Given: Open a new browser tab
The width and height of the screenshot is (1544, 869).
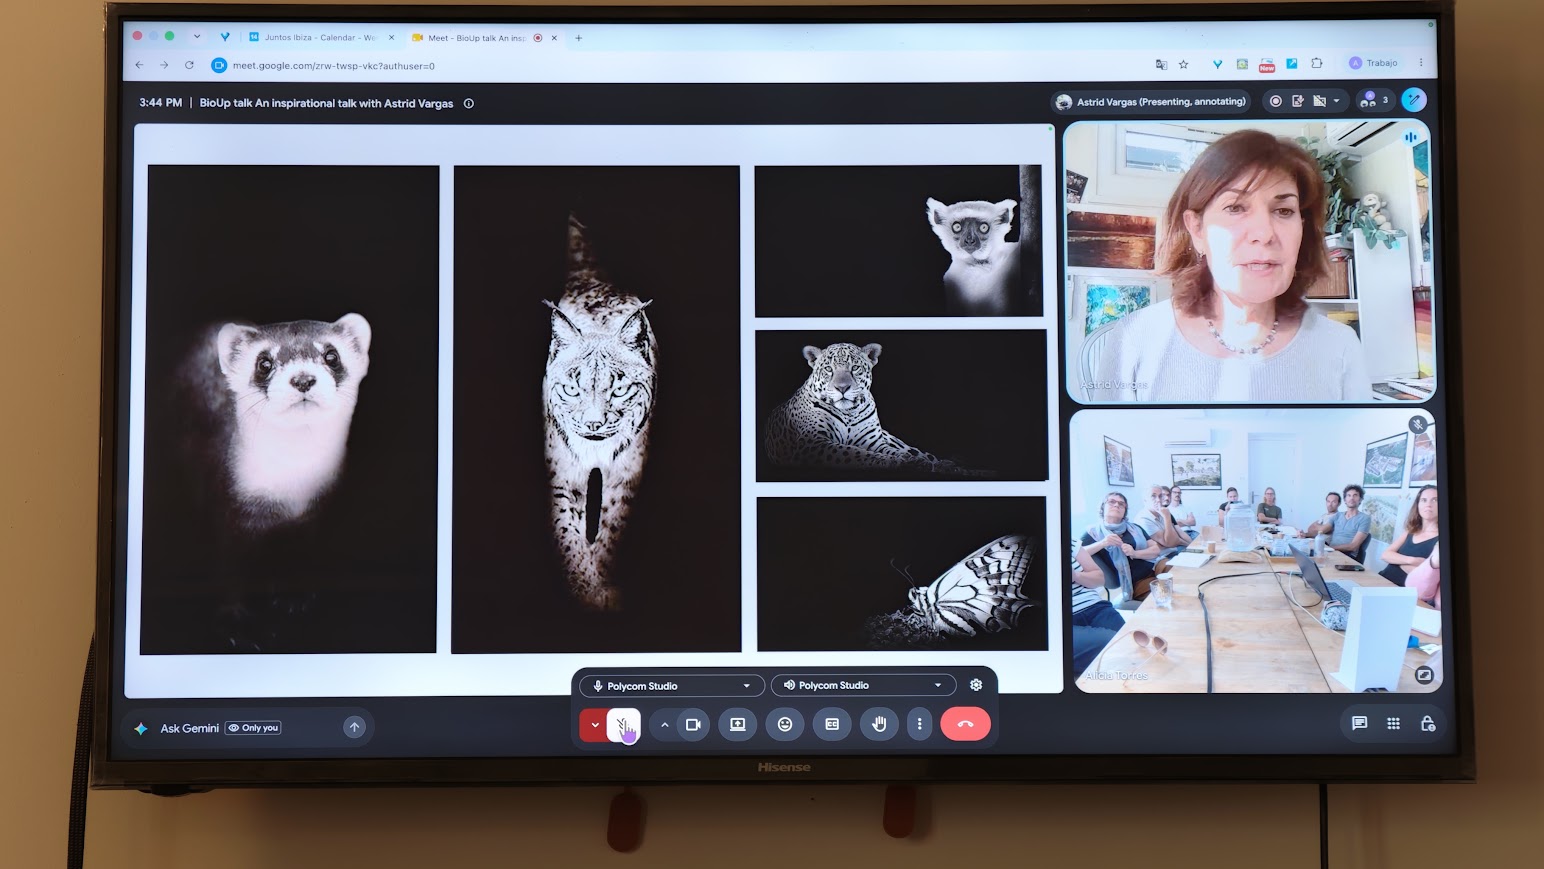Looking at the screenshot, I should click(x=578, y=38).
